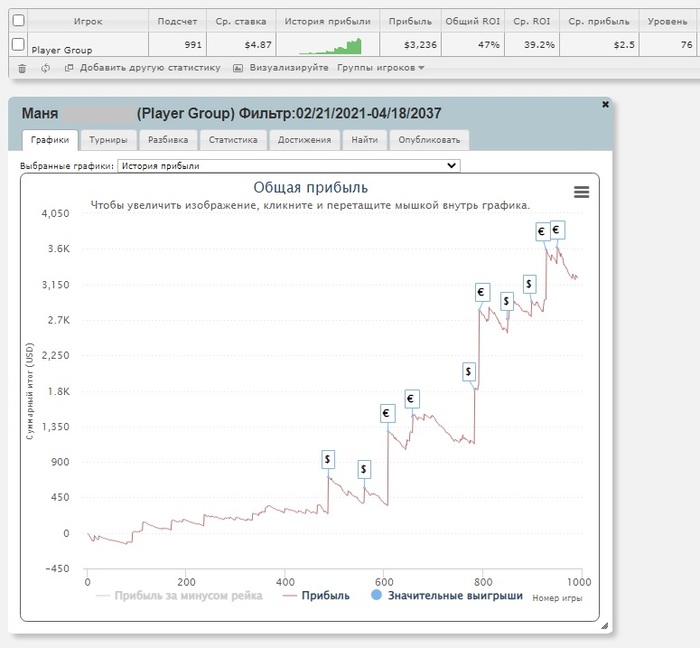Image resolution: width=700 pixels, height=648 pixels.
Task: Expand the Группы игроков dropdown
Action: point(380,68)
